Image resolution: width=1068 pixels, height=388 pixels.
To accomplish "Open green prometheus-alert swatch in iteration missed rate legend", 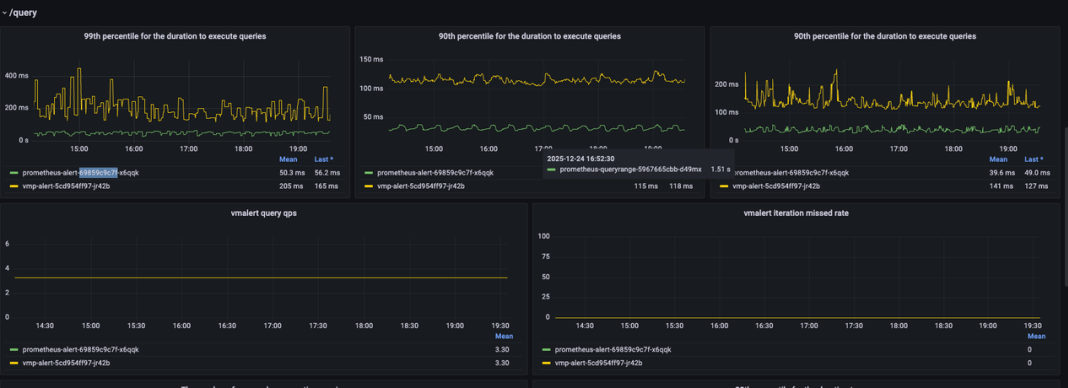I will click(x=547, y=349).
